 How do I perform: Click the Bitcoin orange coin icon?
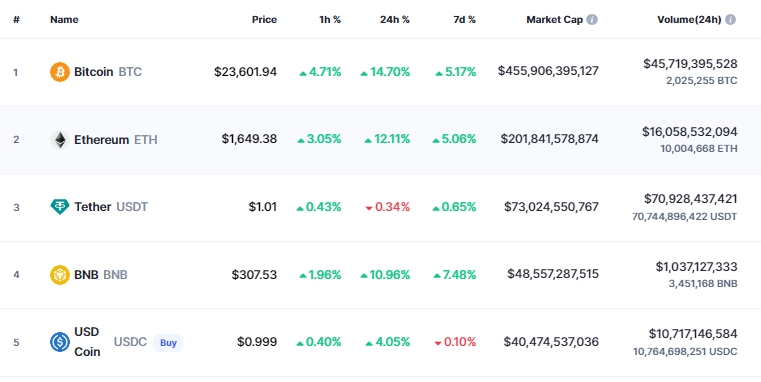click(x=60, y=72)
